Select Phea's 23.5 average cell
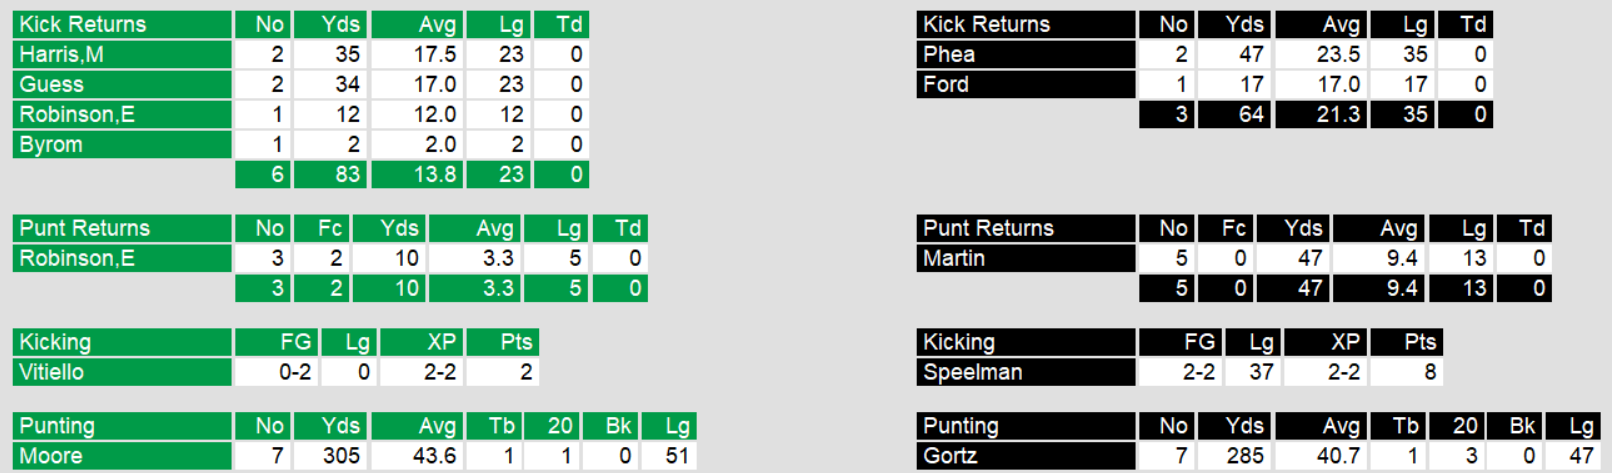Viewport: 1612px width, 473px height. (x=1320, y=54)
